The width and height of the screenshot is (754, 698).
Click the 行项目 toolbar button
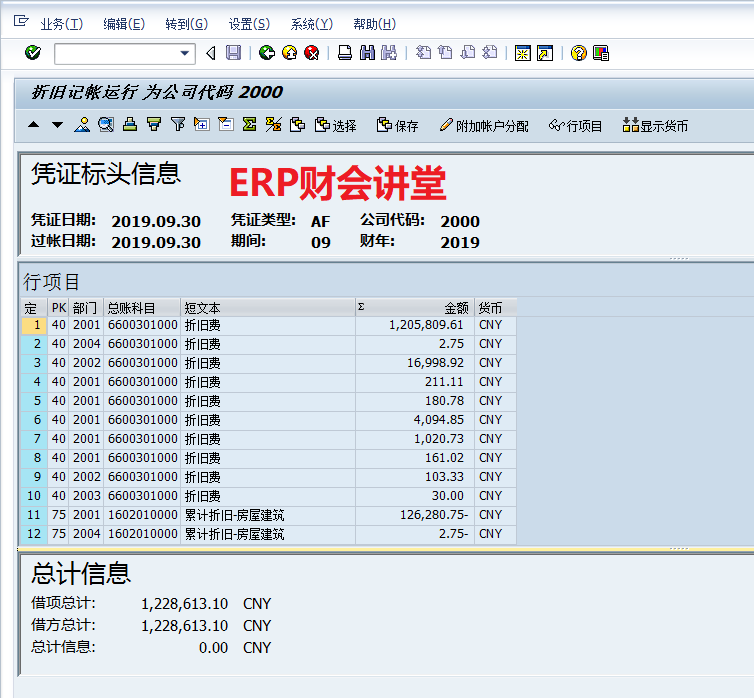point(576,126)
